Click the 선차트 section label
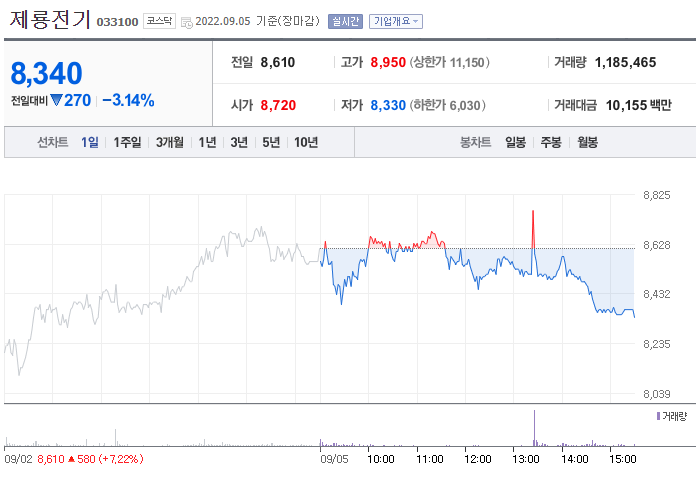The height and width of the screenshot is (477, 696). pos(52,142)
